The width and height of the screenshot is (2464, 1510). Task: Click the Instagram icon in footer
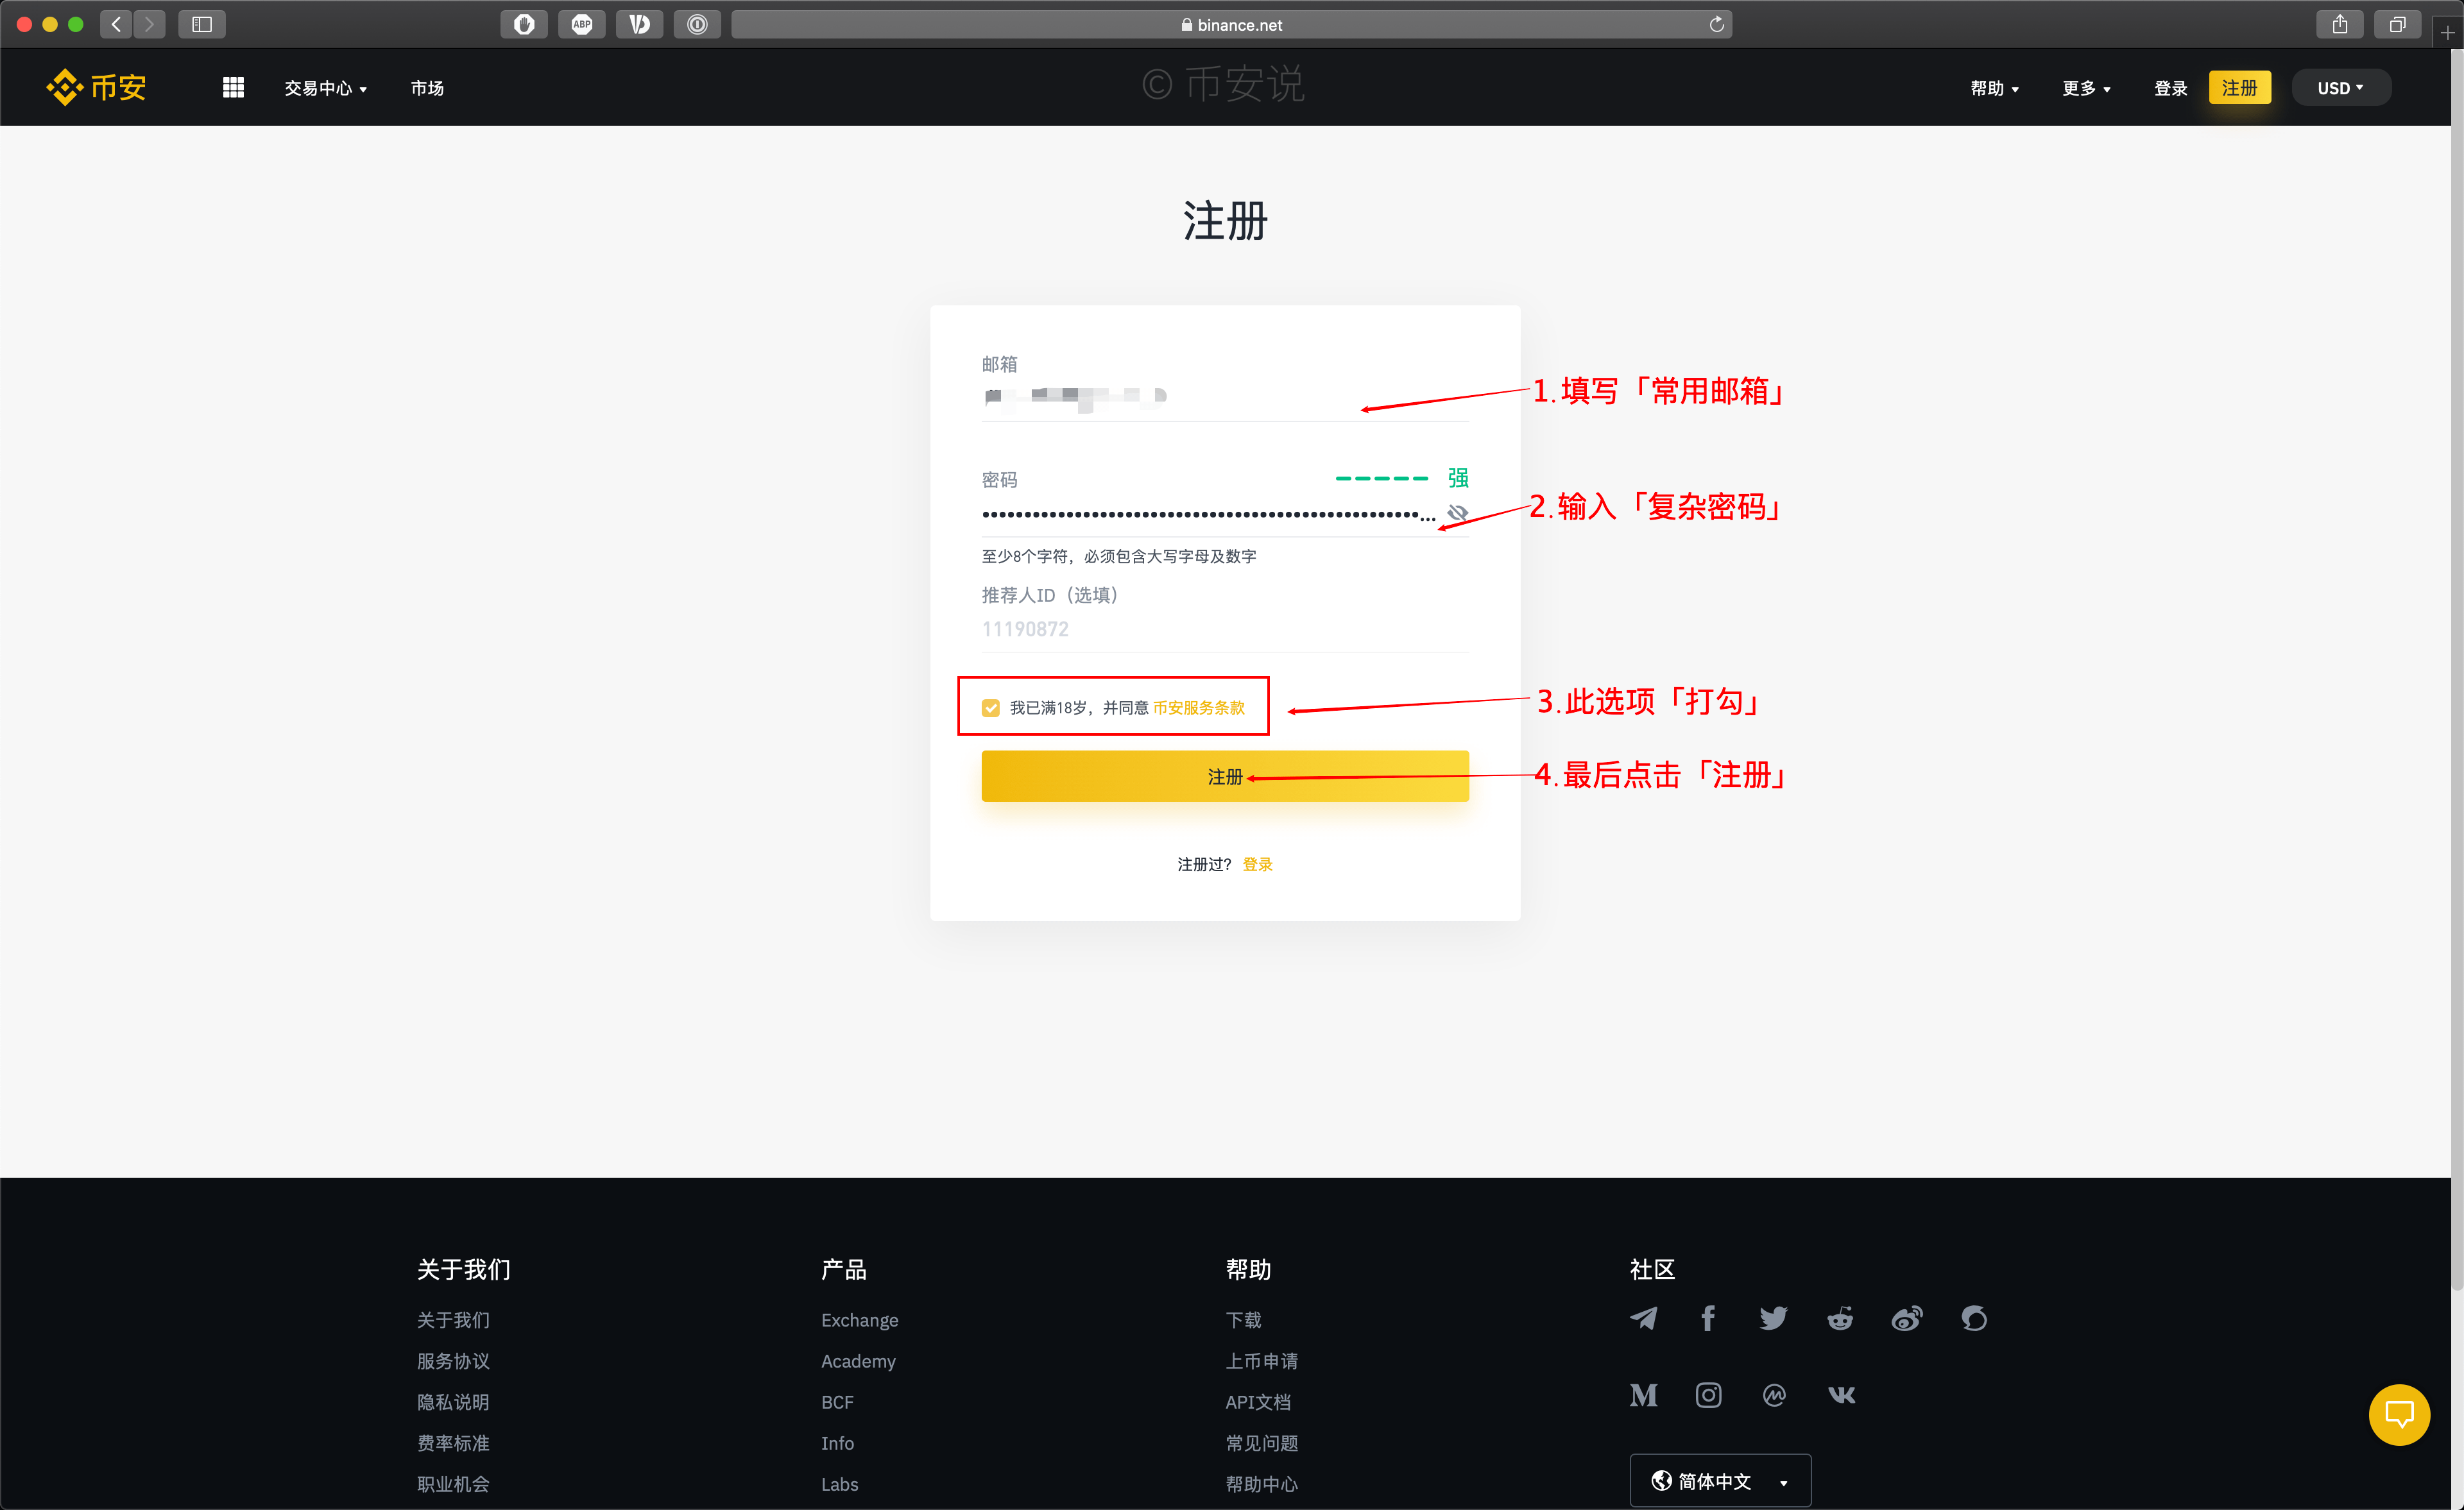click(1708, 1395)
